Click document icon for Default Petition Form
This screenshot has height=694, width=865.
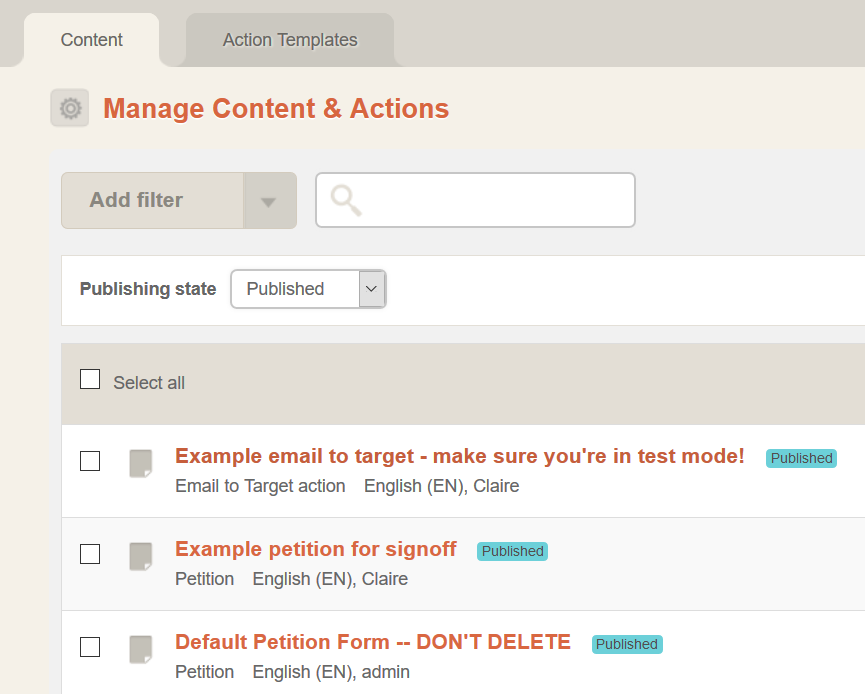pos(141,649)
